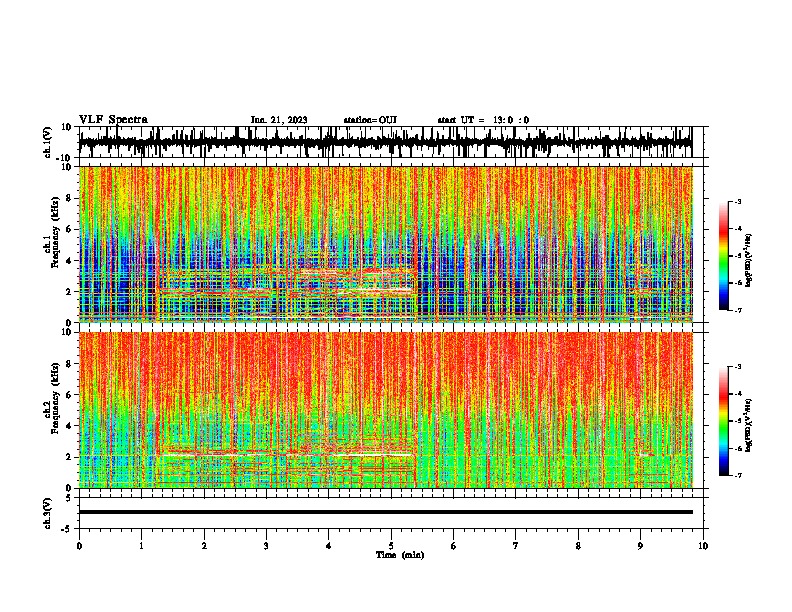Click the 'ch.3(V)' axis label
The width and height of the screenshot is (792, 612).
click(48, 513)
